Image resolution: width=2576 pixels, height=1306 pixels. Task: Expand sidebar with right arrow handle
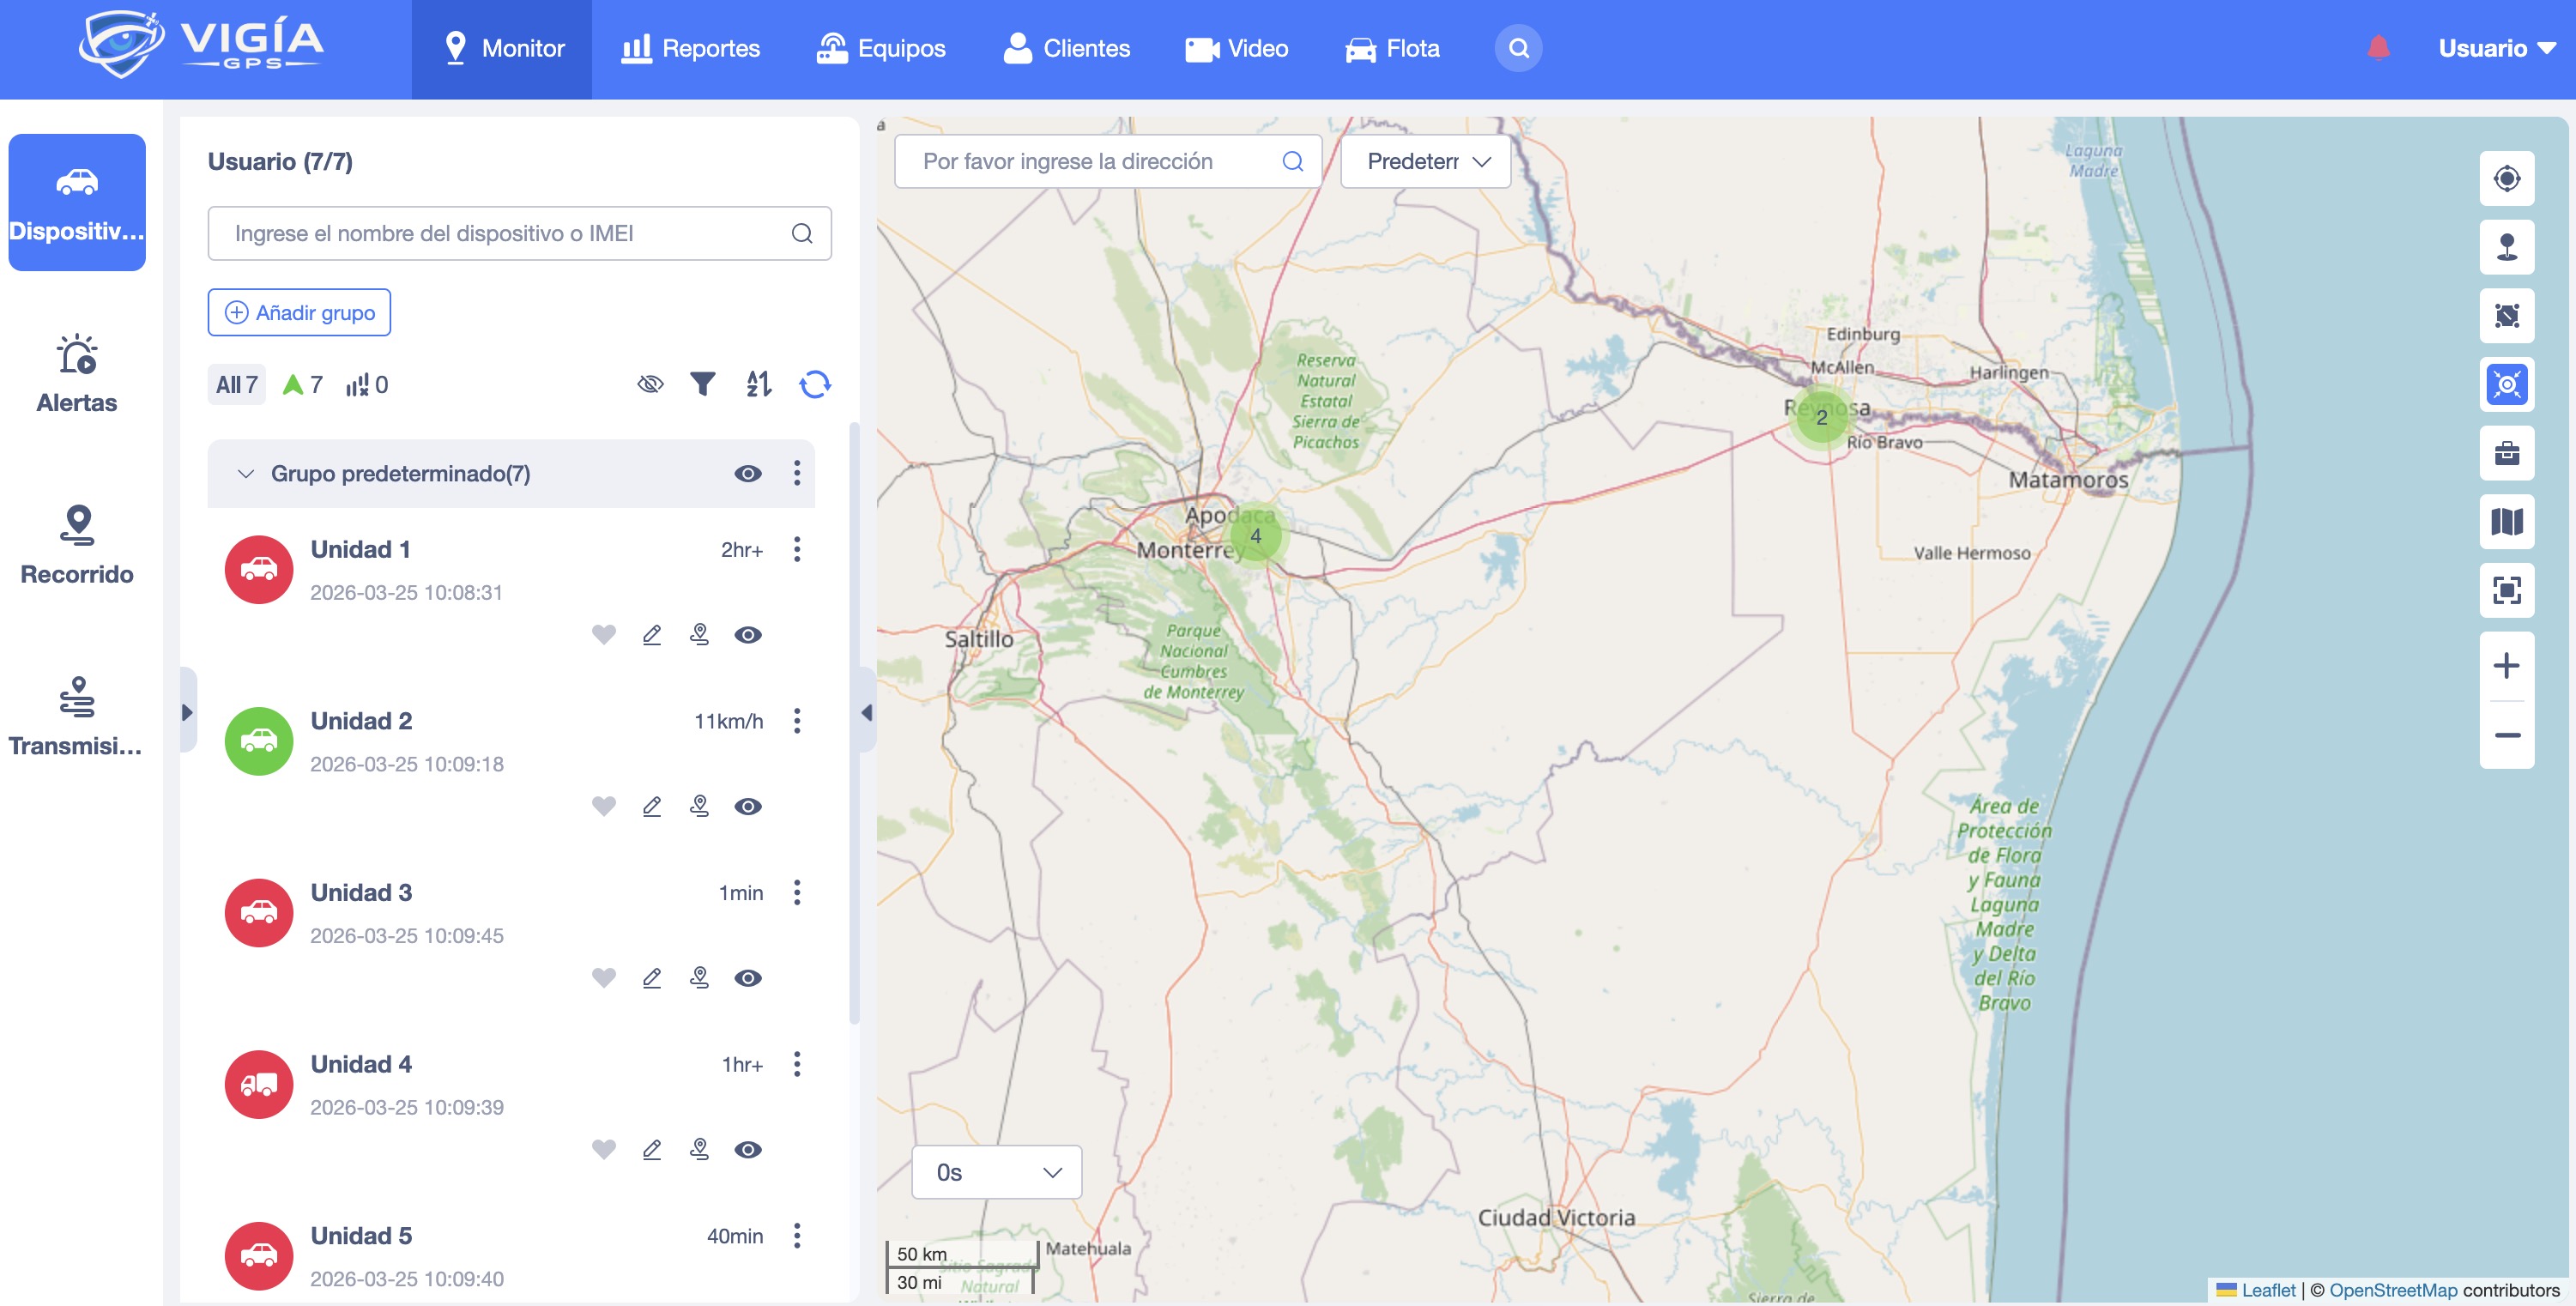[187, 712]
